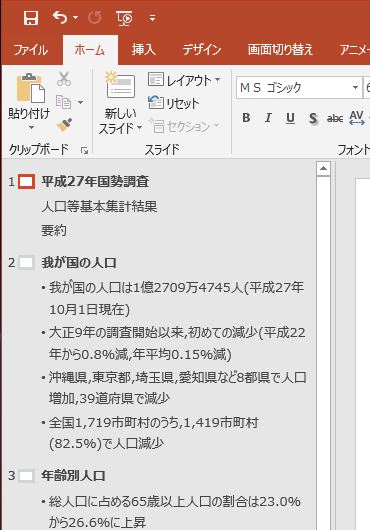Select slide 3 icon in outline
This screenshot has width=370, height=530.
[26, 476]
